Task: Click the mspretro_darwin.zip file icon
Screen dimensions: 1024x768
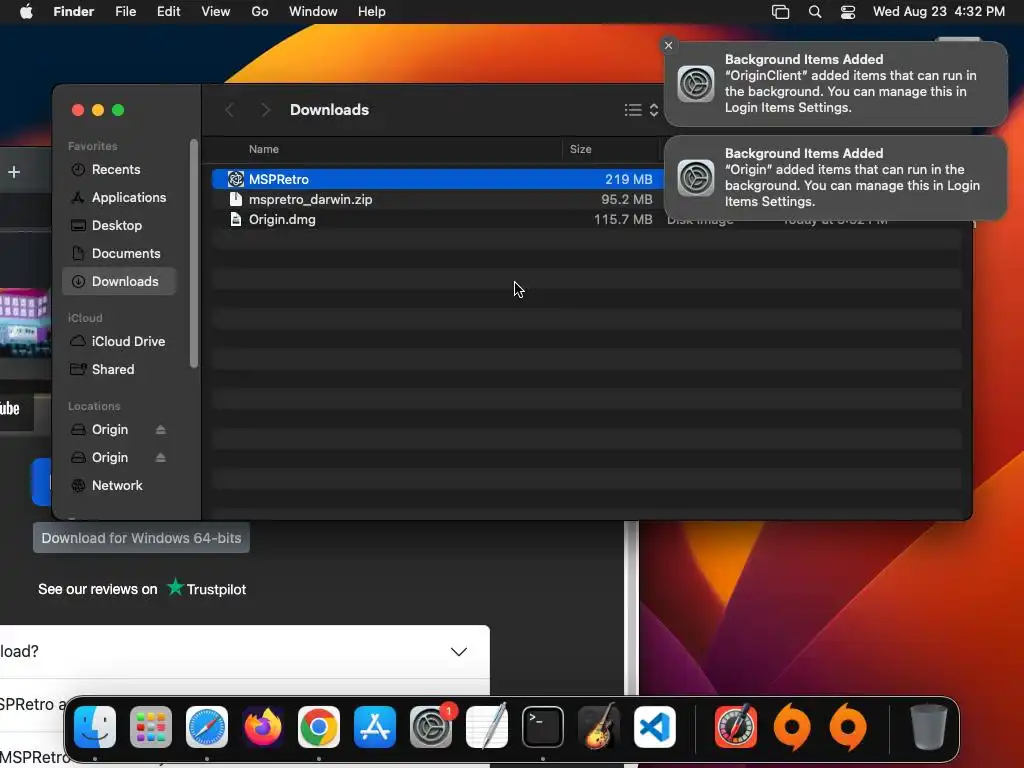Action: [x=236, y=199]
